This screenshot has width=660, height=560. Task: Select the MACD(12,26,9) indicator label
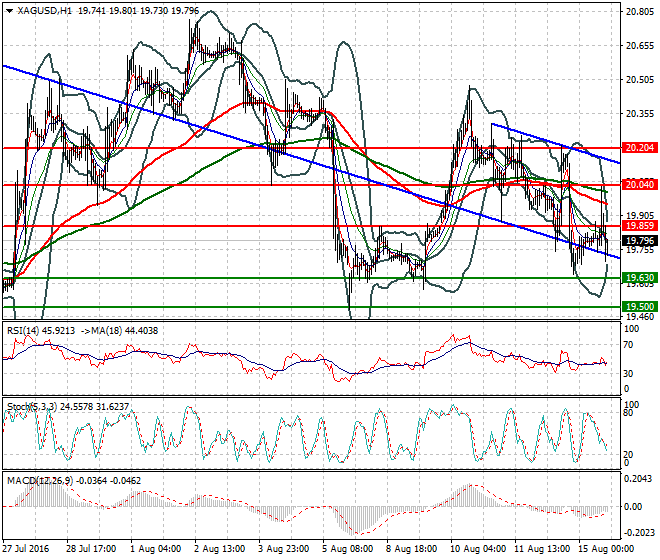40,480
